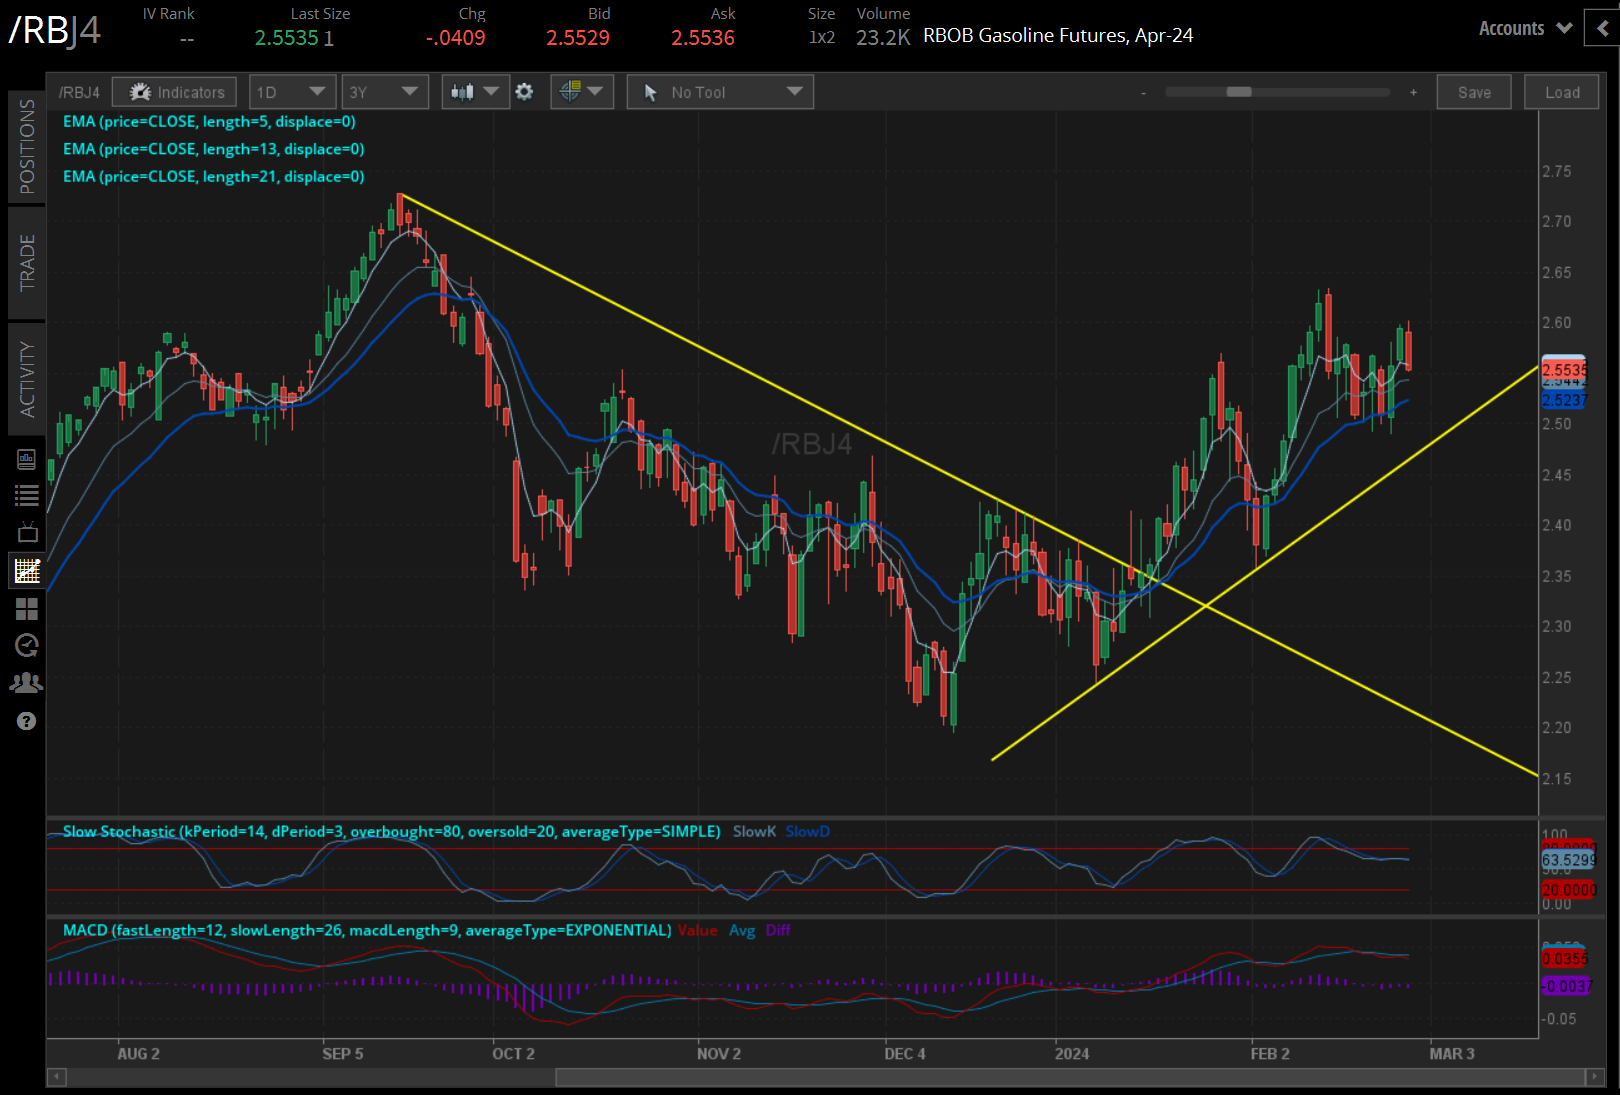Open the four-square grid icon in sidebar
Viewport: 1620px width, 1095px height.
(x=27, y=609)
